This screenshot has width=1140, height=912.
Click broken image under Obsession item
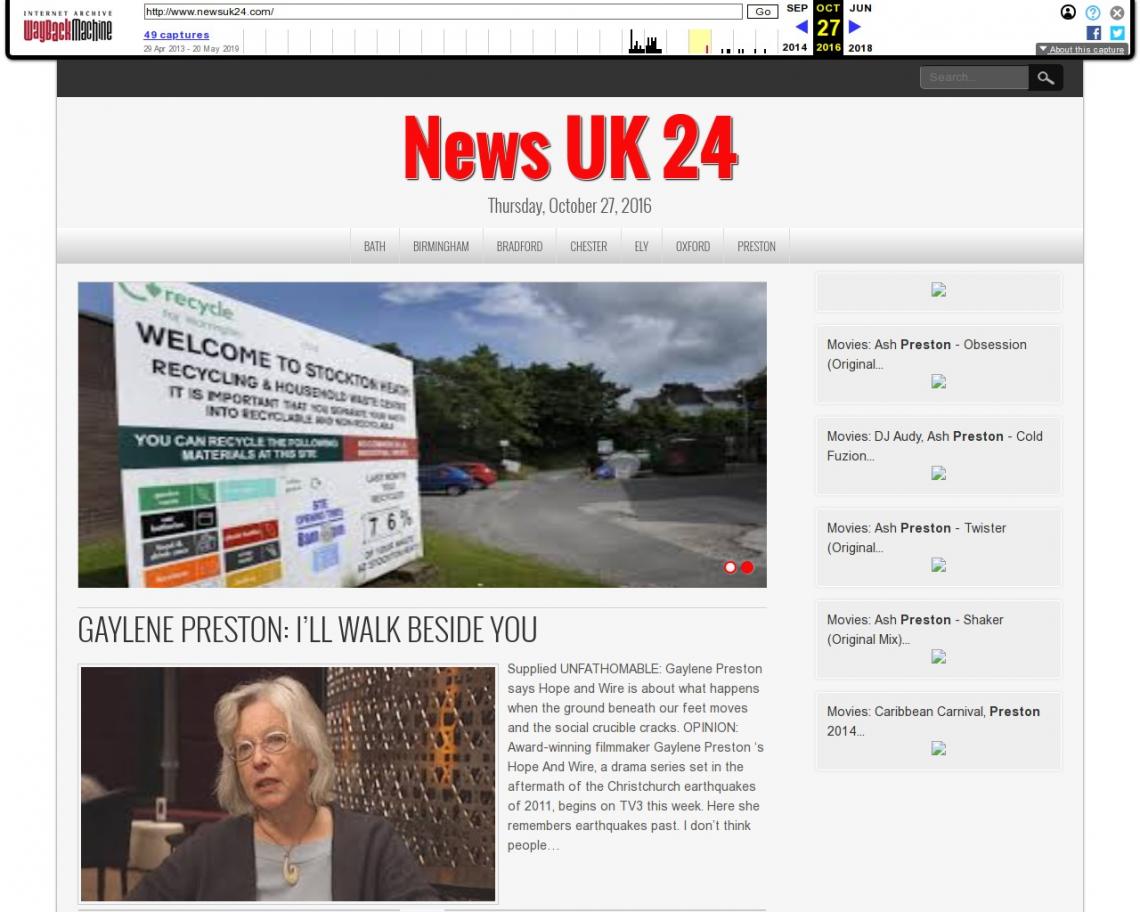939,381
